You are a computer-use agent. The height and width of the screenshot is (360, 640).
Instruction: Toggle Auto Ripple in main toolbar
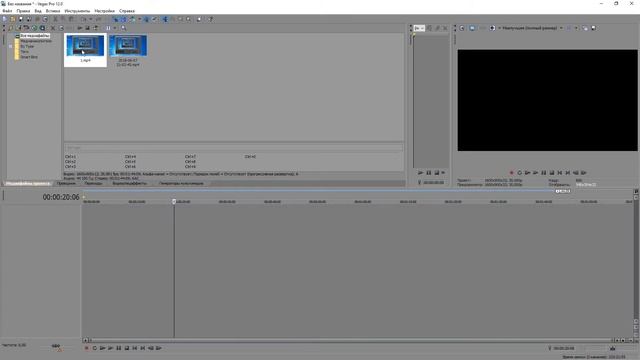[x=132, y=19]
